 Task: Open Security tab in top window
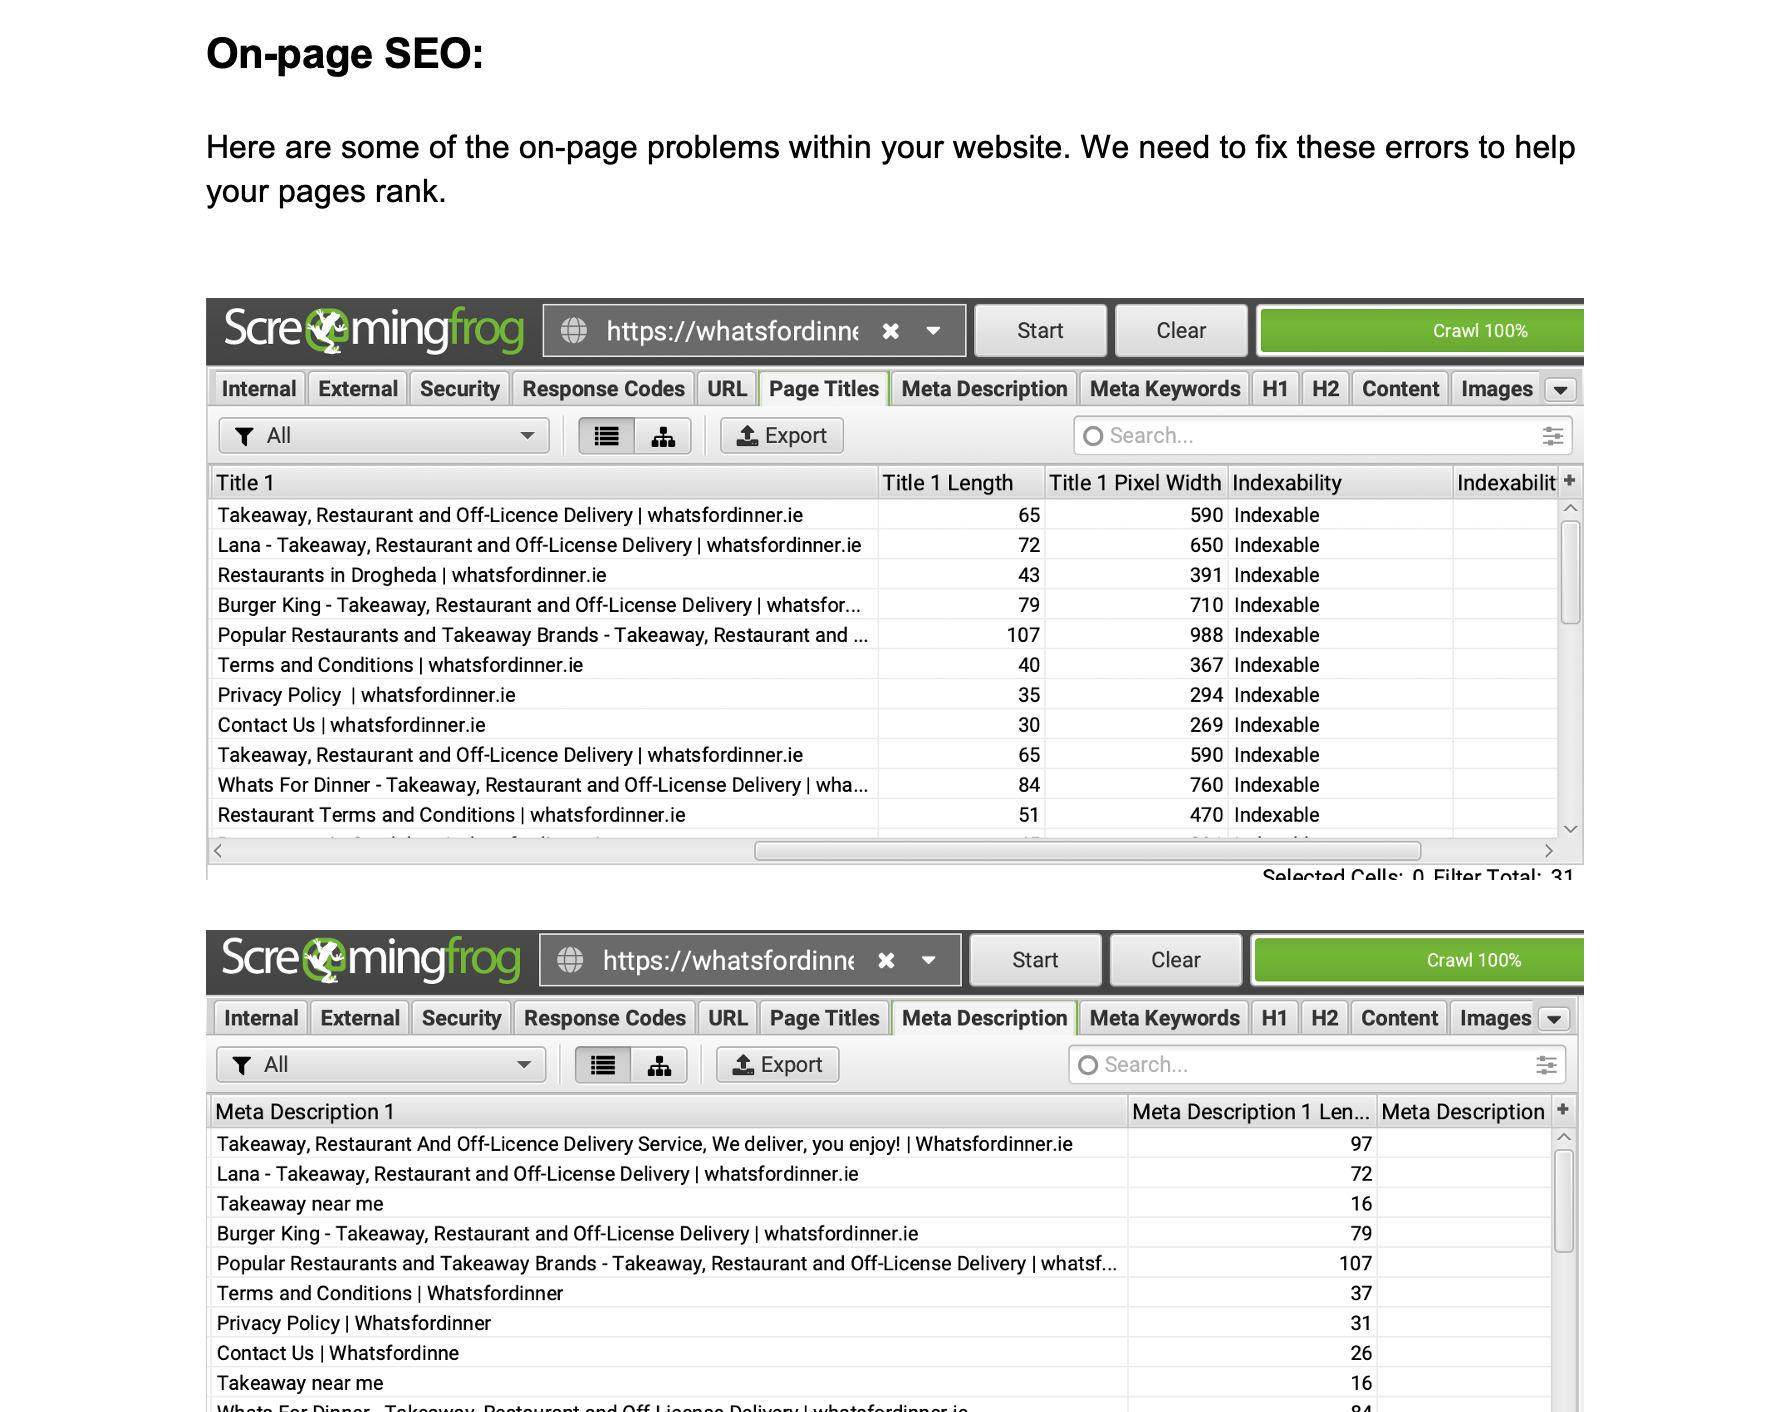click(x=460, y=389)
